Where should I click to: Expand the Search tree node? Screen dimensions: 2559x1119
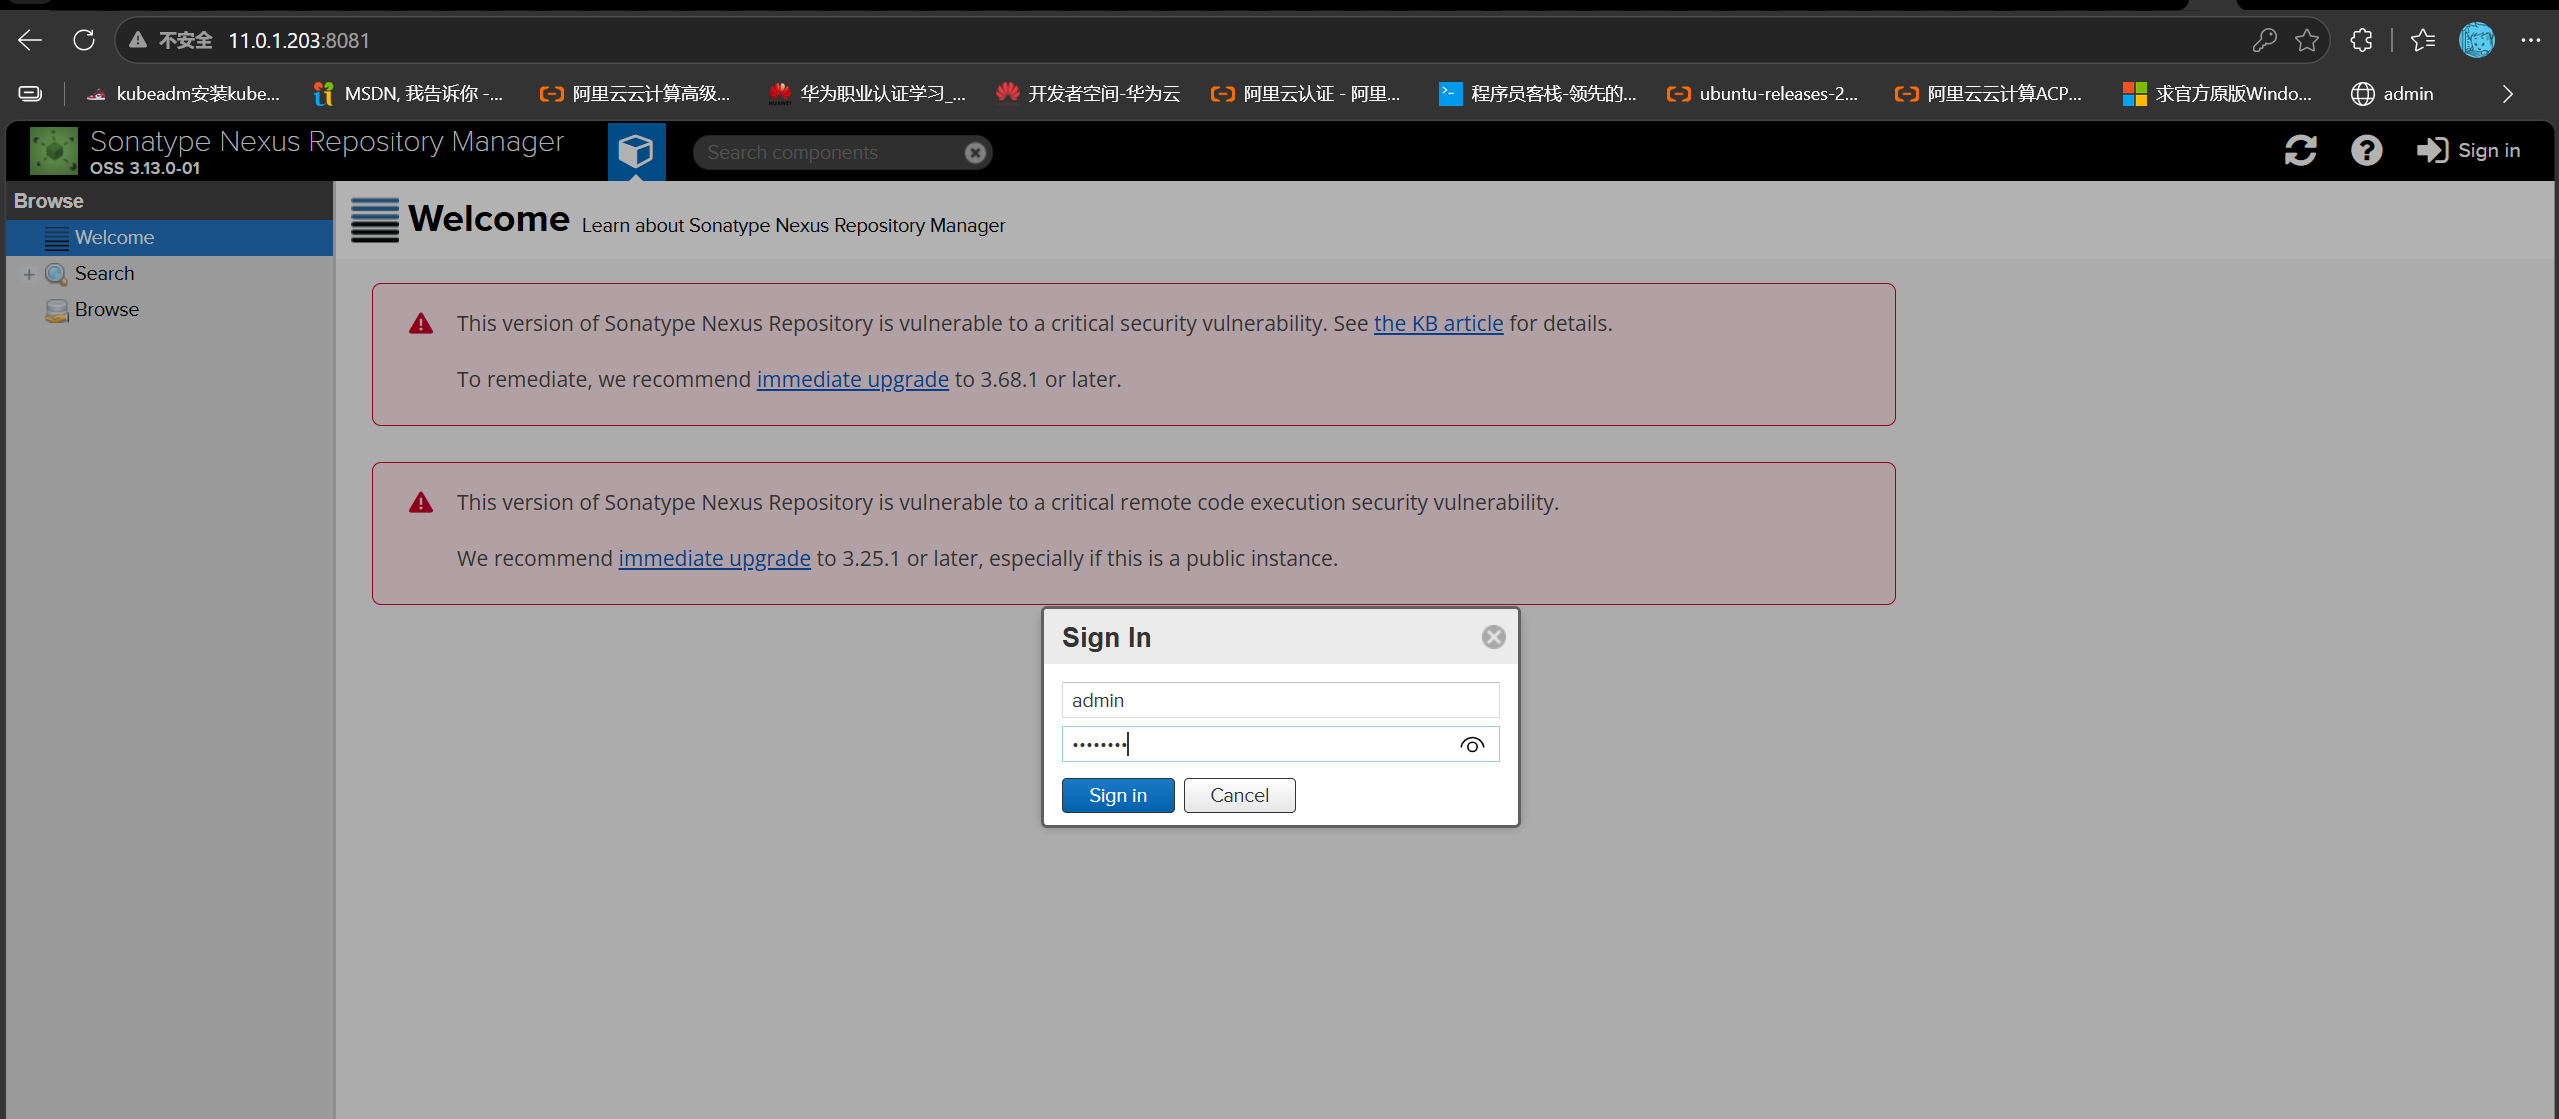coord(29,274)
